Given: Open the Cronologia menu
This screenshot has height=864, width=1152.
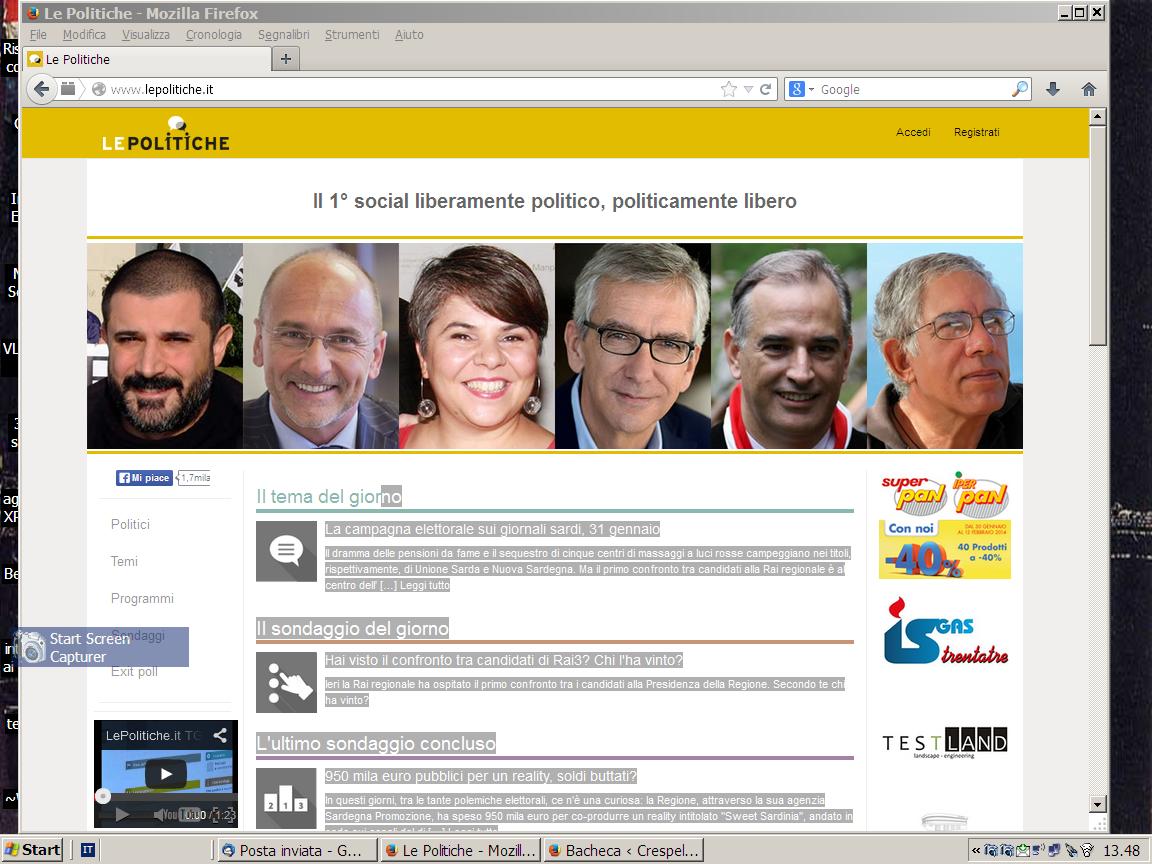Looking at the screenshot, I should point(214,34).
